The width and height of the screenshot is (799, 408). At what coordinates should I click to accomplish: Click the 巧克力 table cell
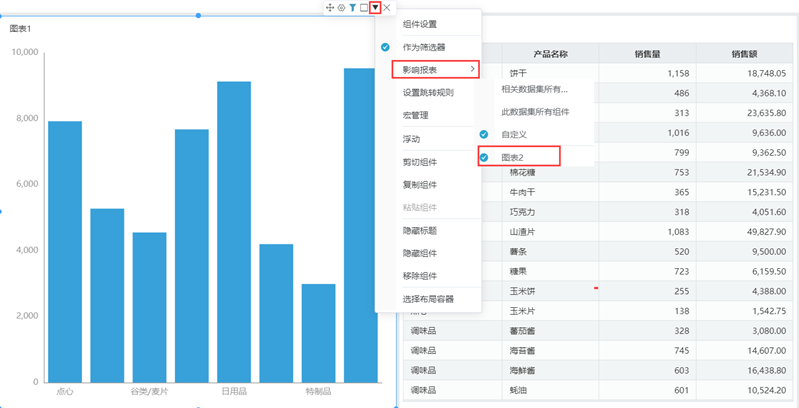tap(550, 212)
